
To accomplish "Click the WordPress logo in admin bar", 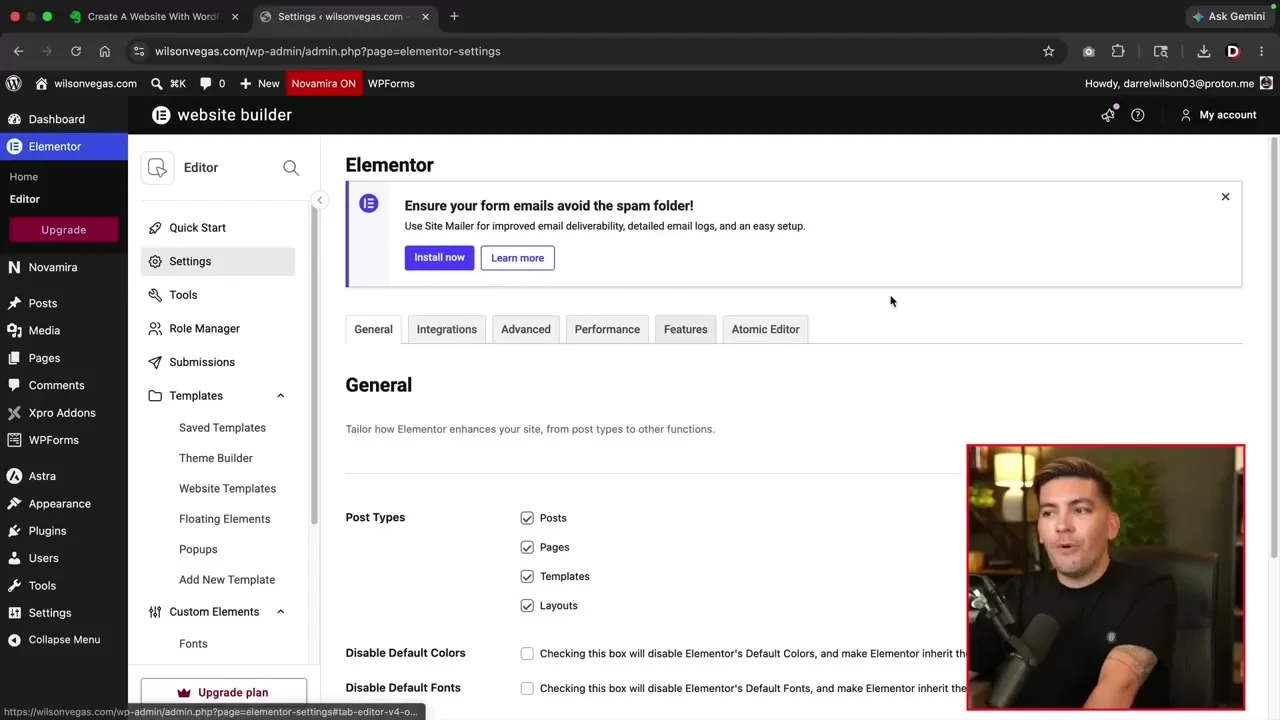I will click(x=13, y=83).
